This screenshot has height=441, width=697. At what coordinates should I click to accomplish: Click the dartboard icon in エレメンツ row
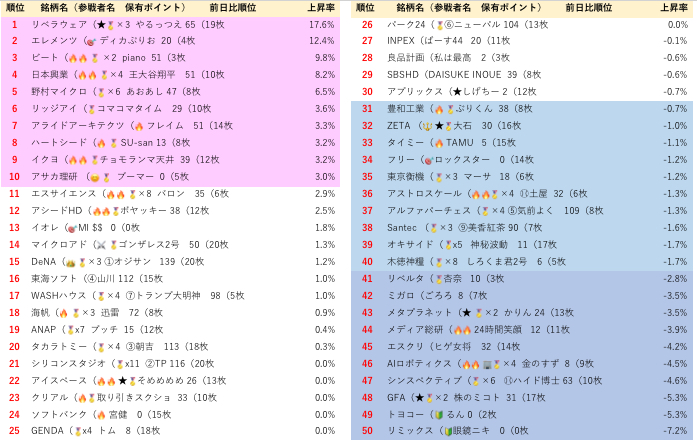click(92, 42)
